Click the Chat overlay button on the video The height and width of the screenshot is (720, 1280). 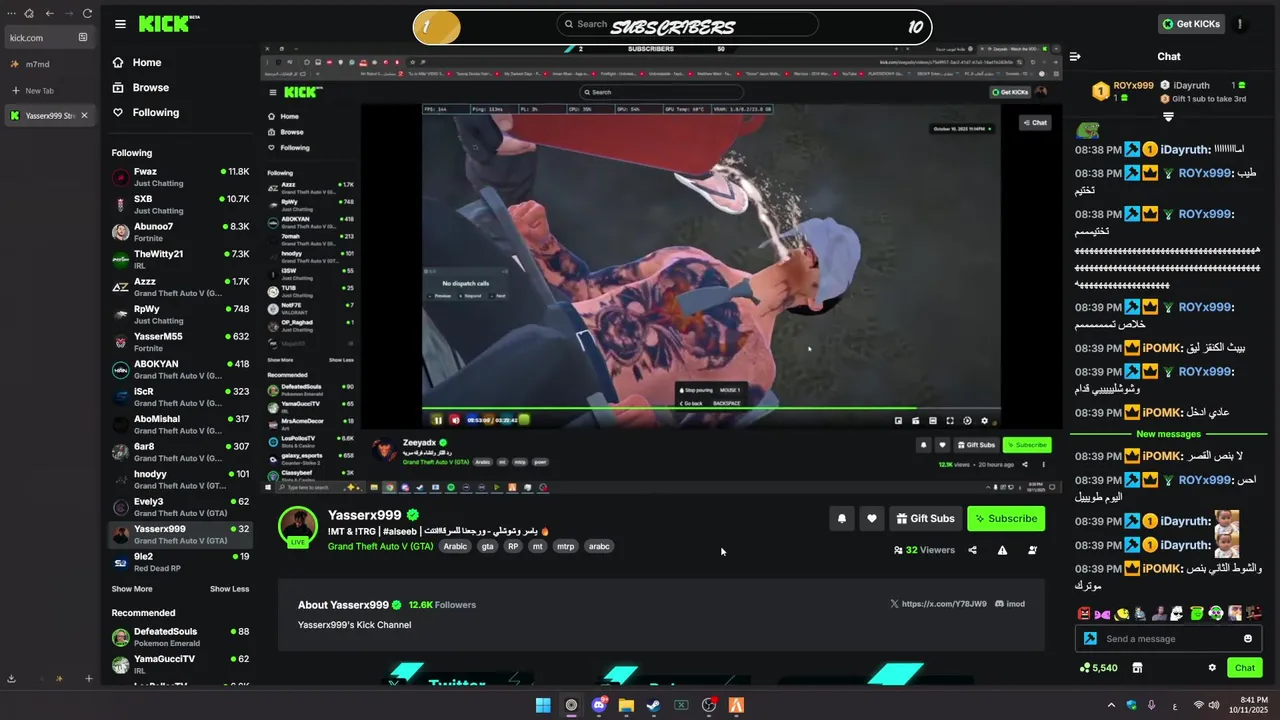[1034, 122]
